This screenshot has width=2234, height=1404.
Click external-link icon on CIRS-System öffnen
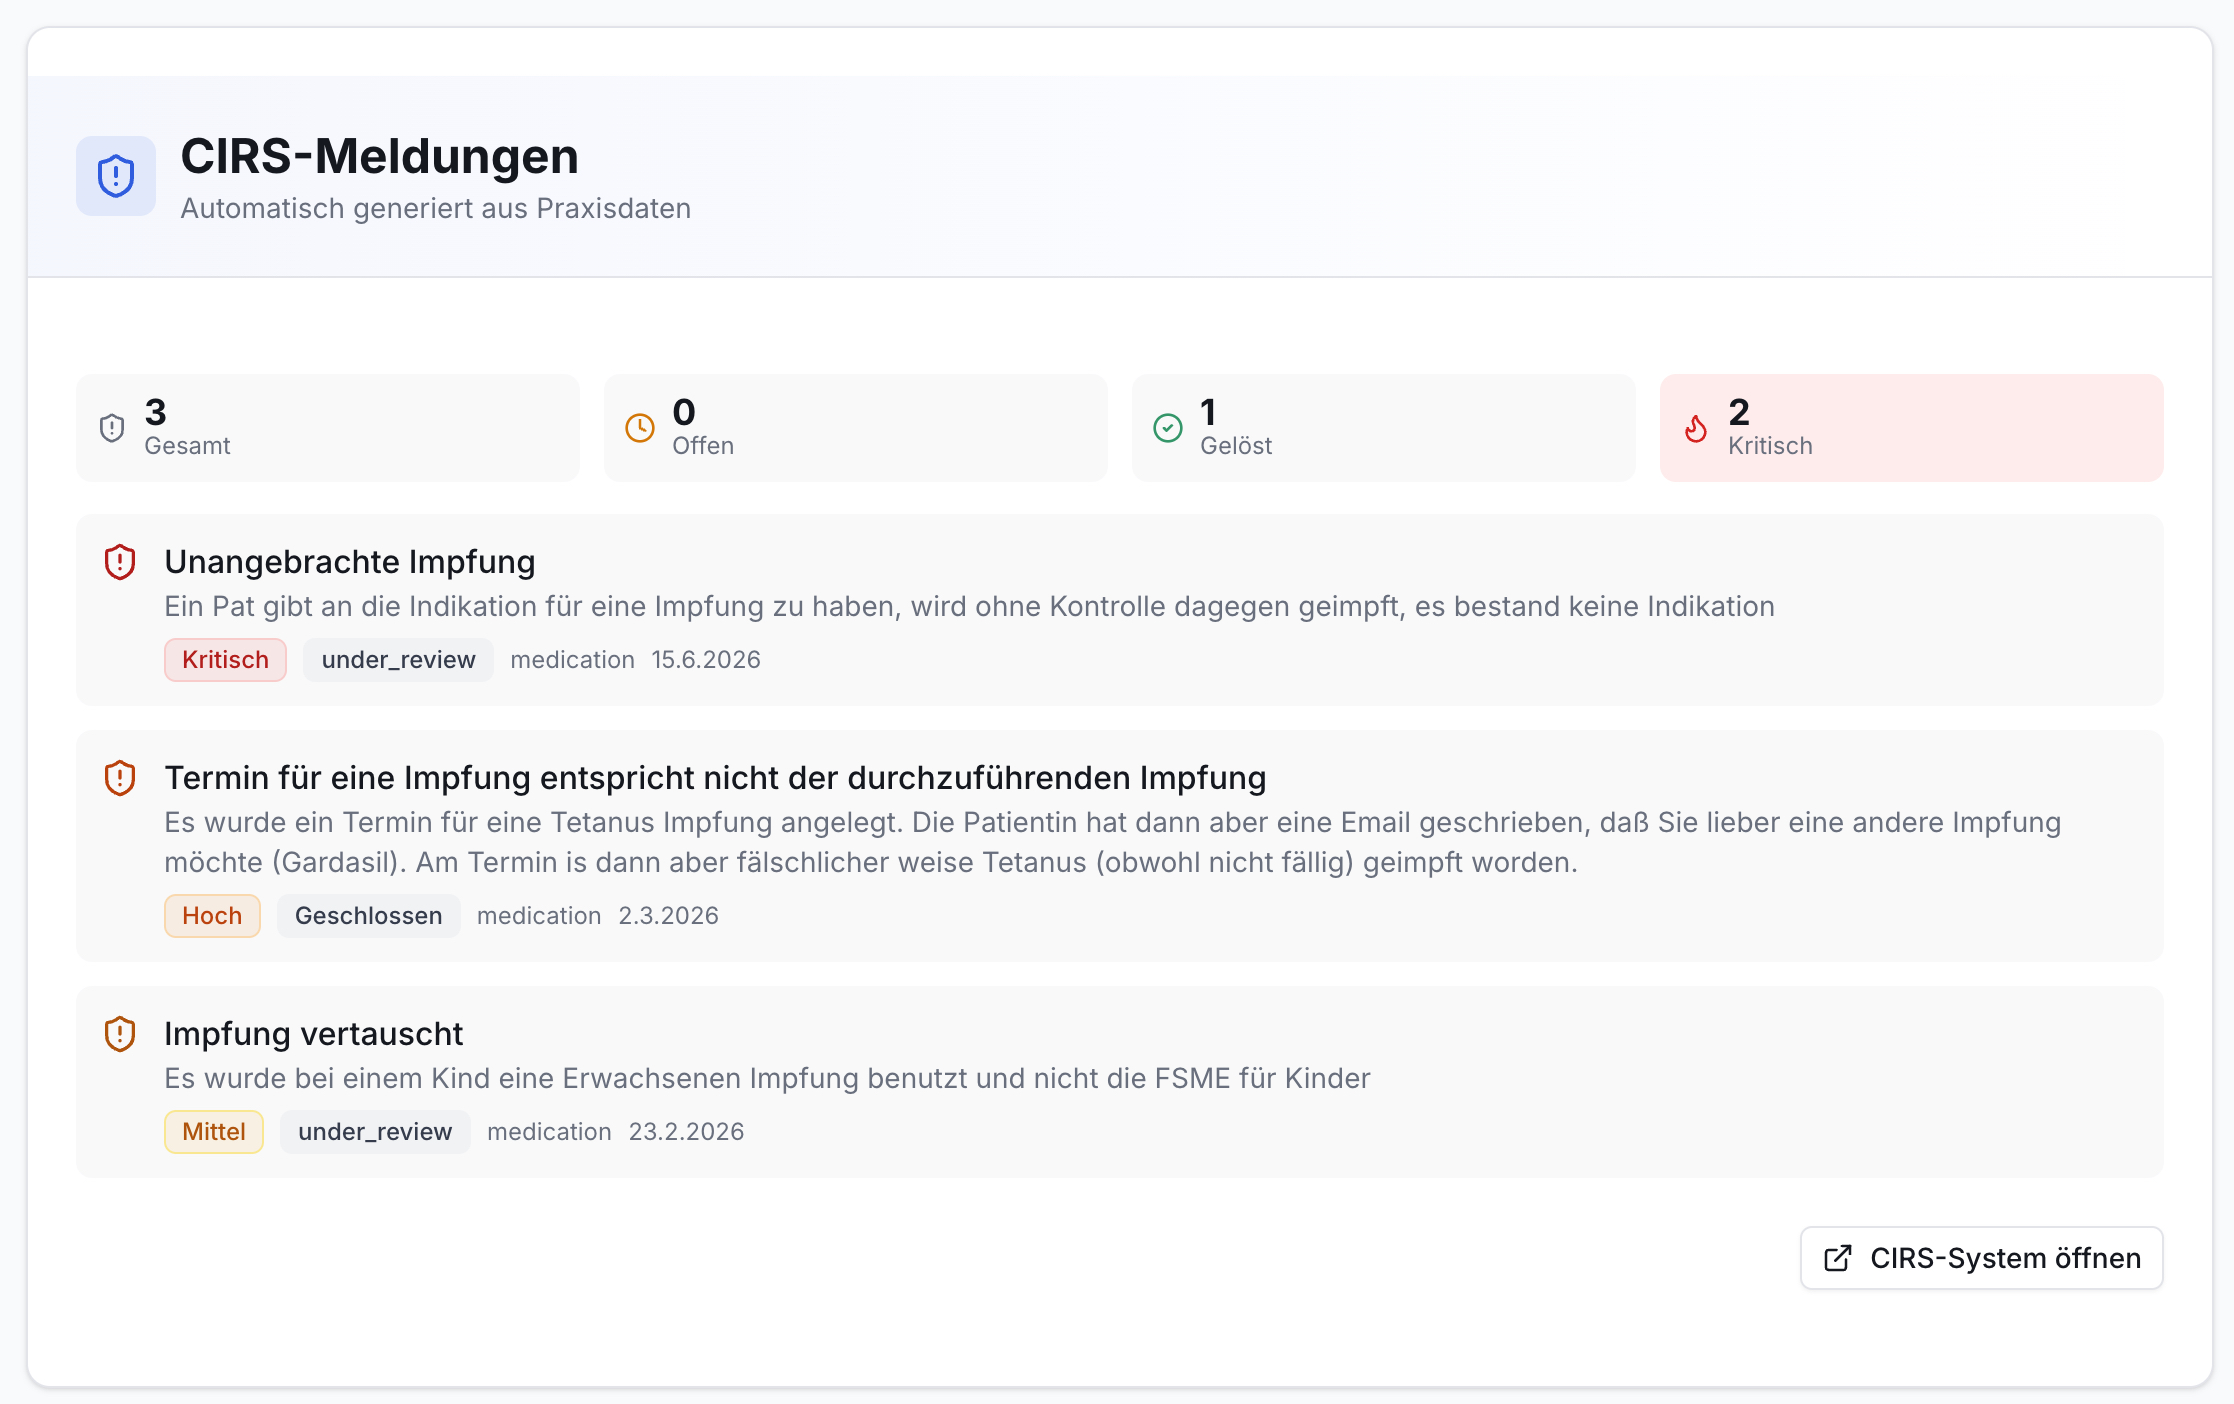click(x=1838, y=1258)
